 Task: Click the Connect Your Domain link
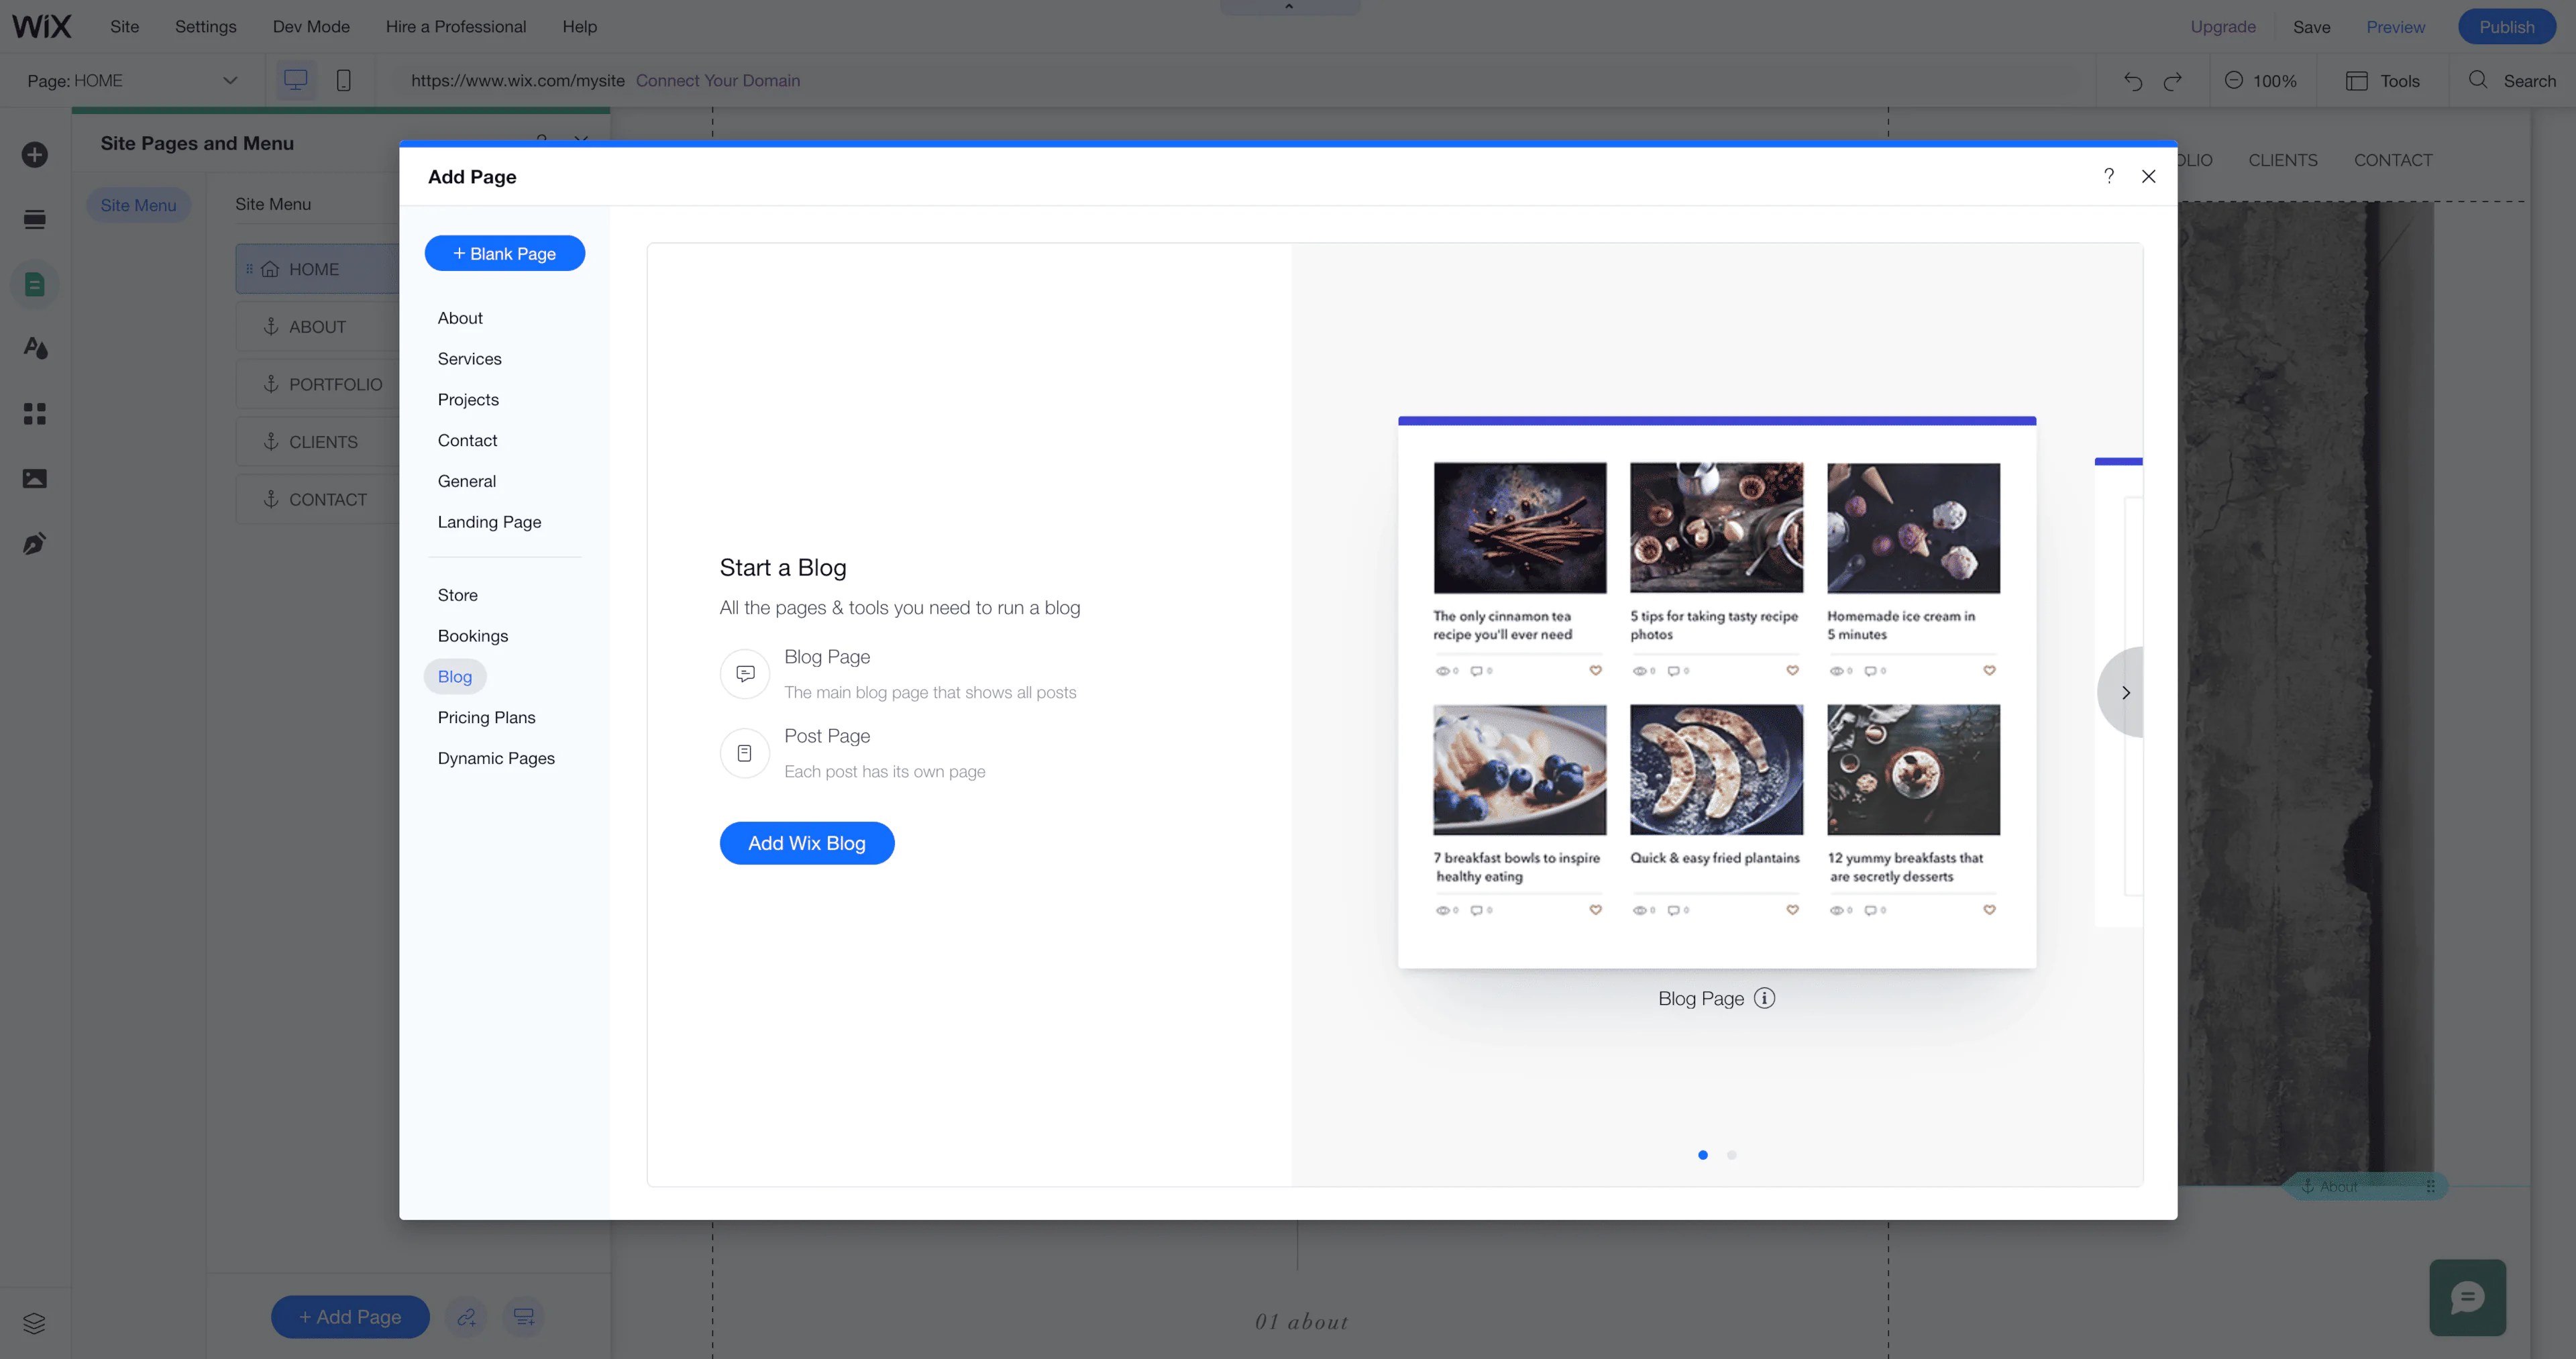click(718, 80)
